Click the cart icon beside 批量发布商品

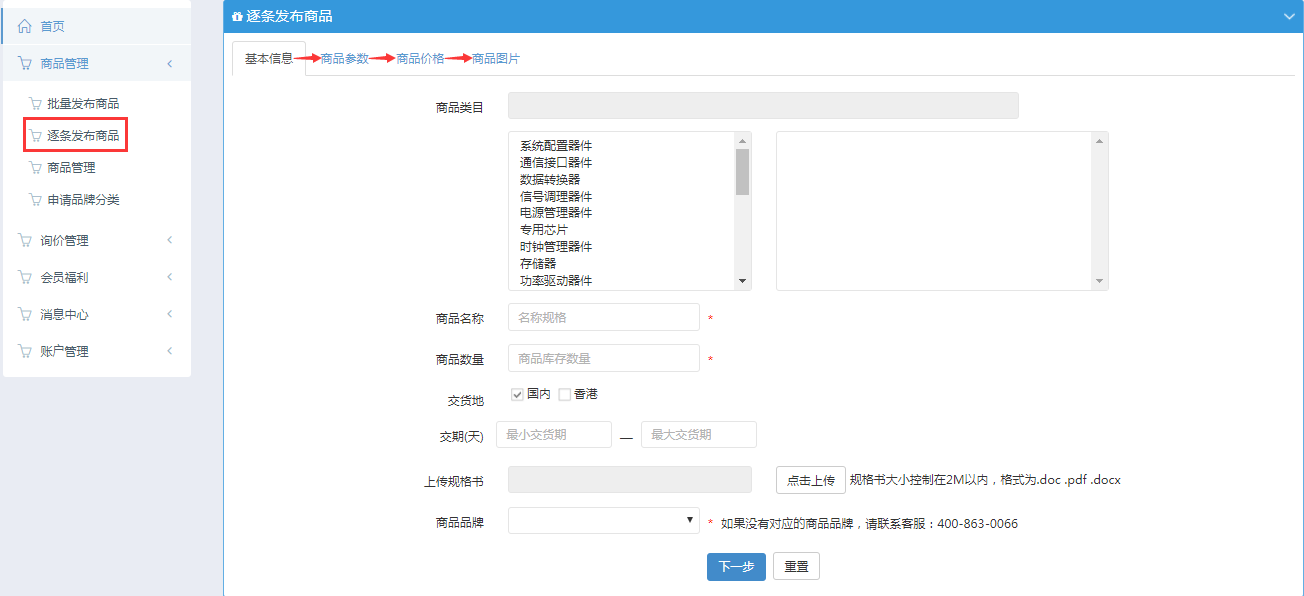(36, 104)
